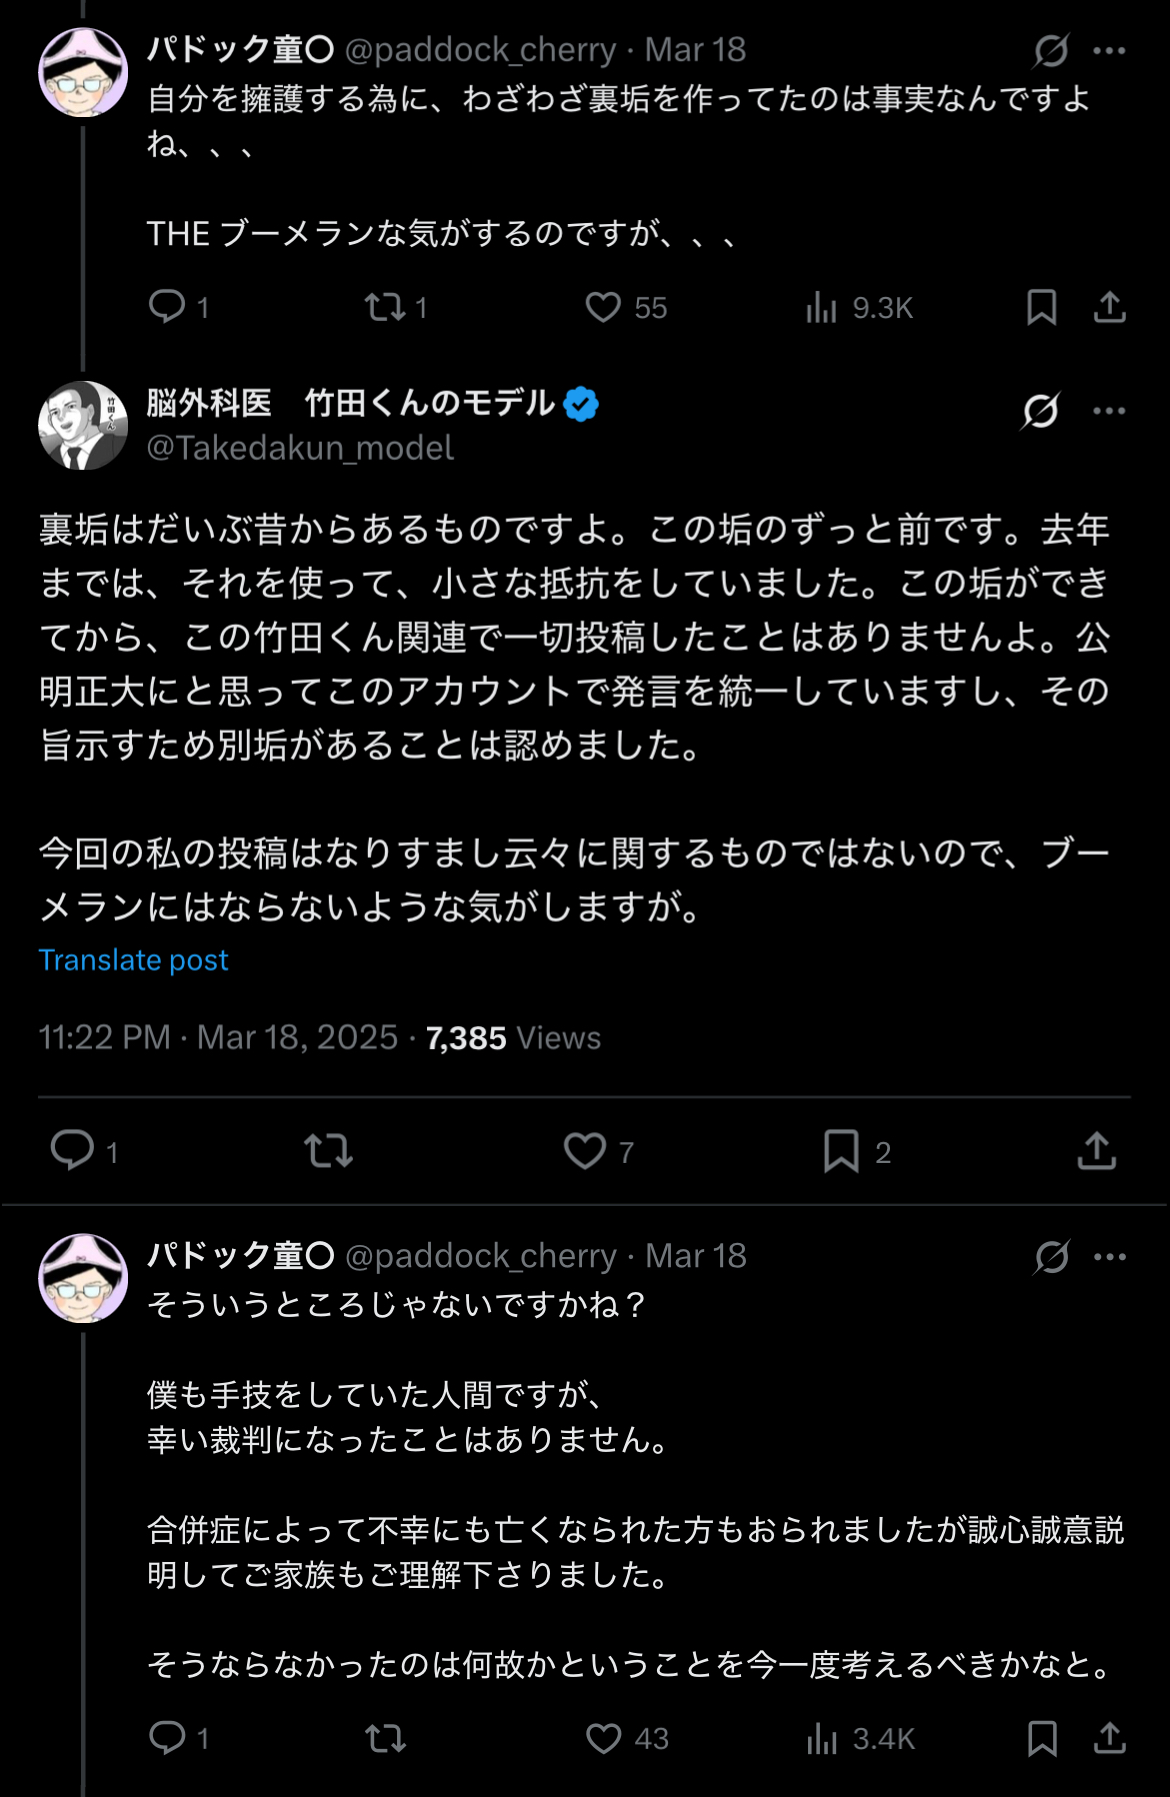View analytics showing 3.4K views
This screenshot has height=1797, width=1170.
821,1739
